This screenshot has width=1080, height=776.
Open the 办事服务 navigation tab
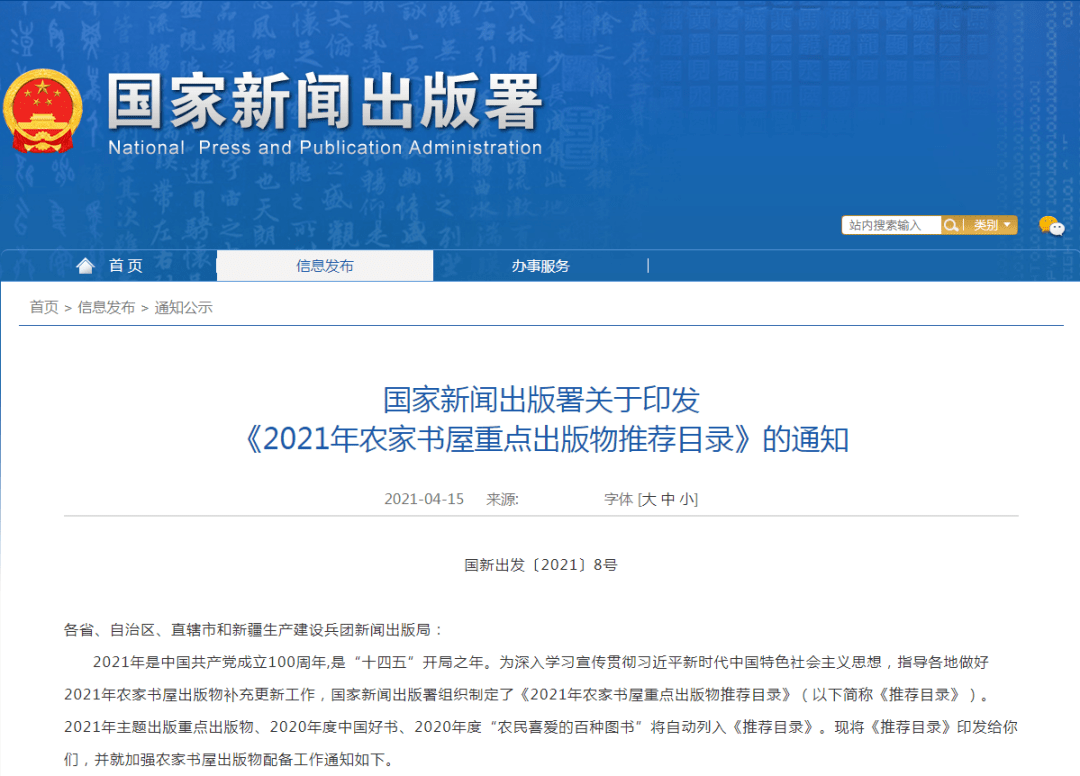click(x=541, y=266)
